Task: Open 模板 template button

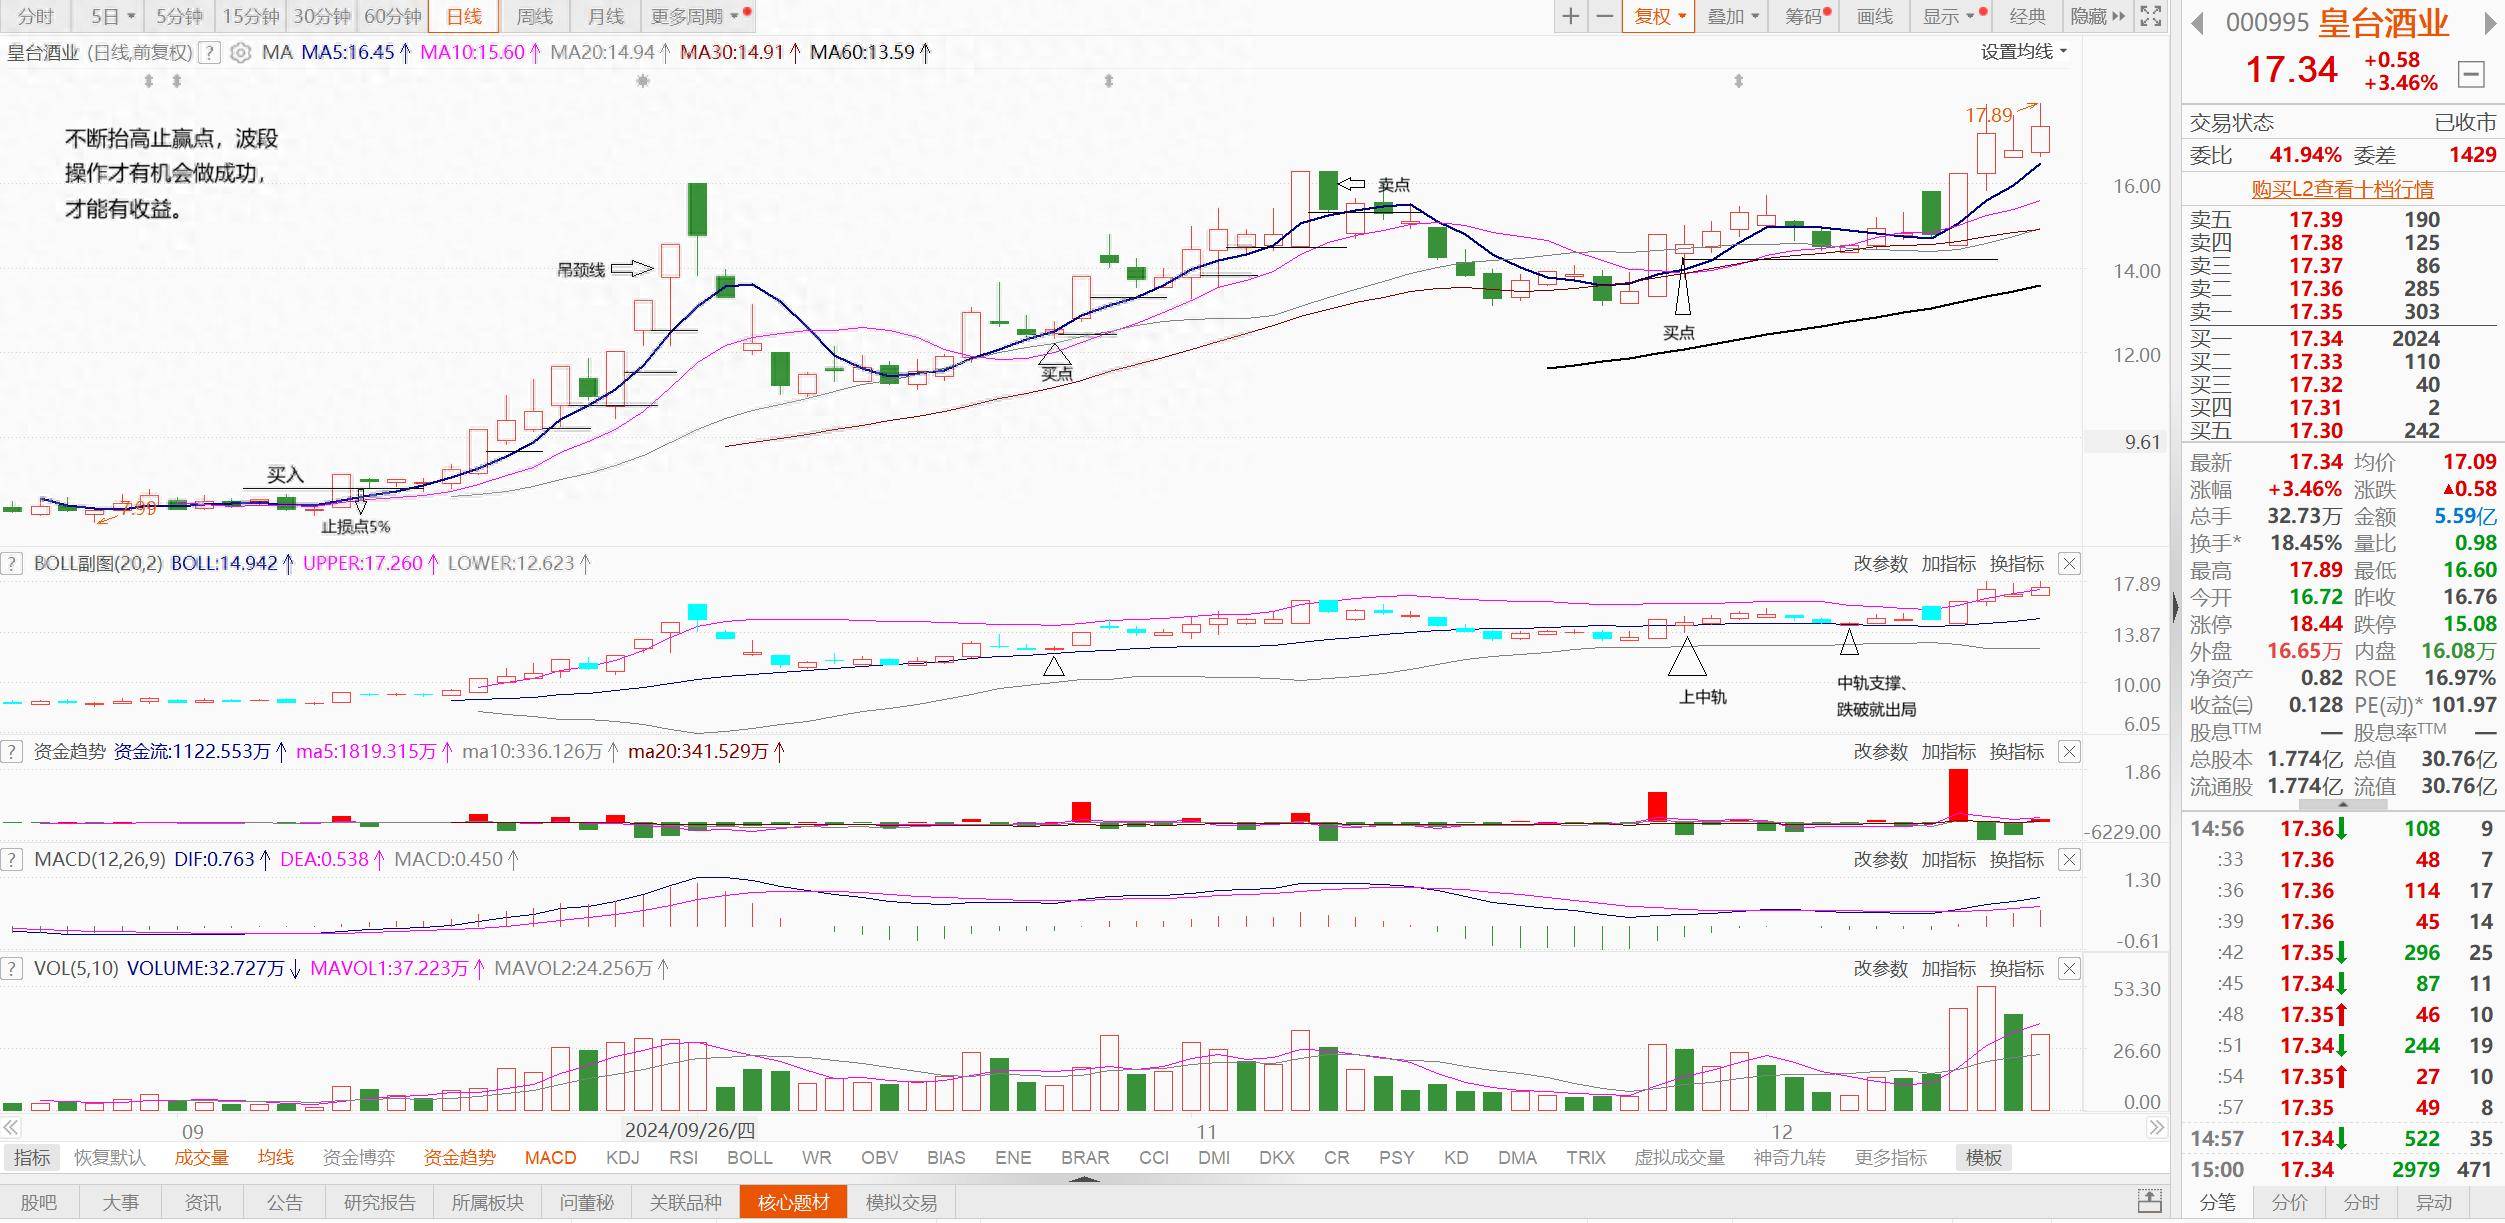Action: [1983, 1157]
